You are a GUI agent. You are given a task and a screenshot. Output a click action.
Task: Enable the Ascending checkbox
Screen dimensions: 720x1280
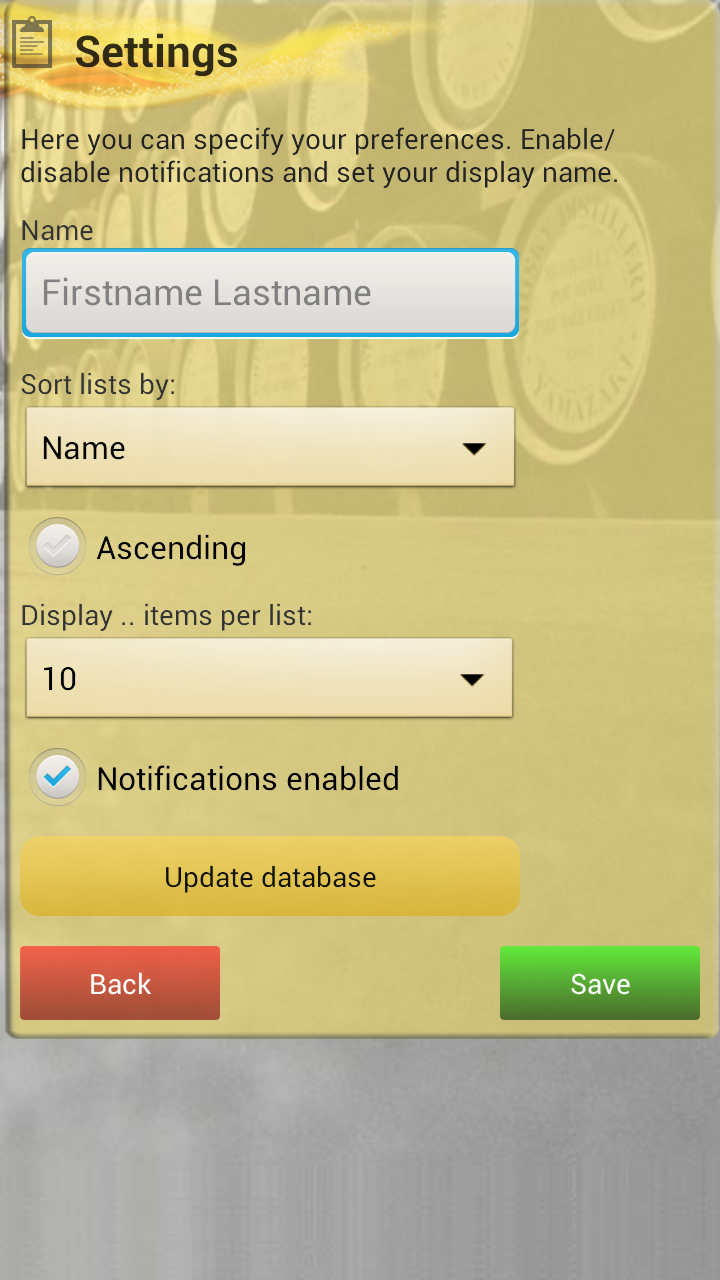[x=58, y=547]
